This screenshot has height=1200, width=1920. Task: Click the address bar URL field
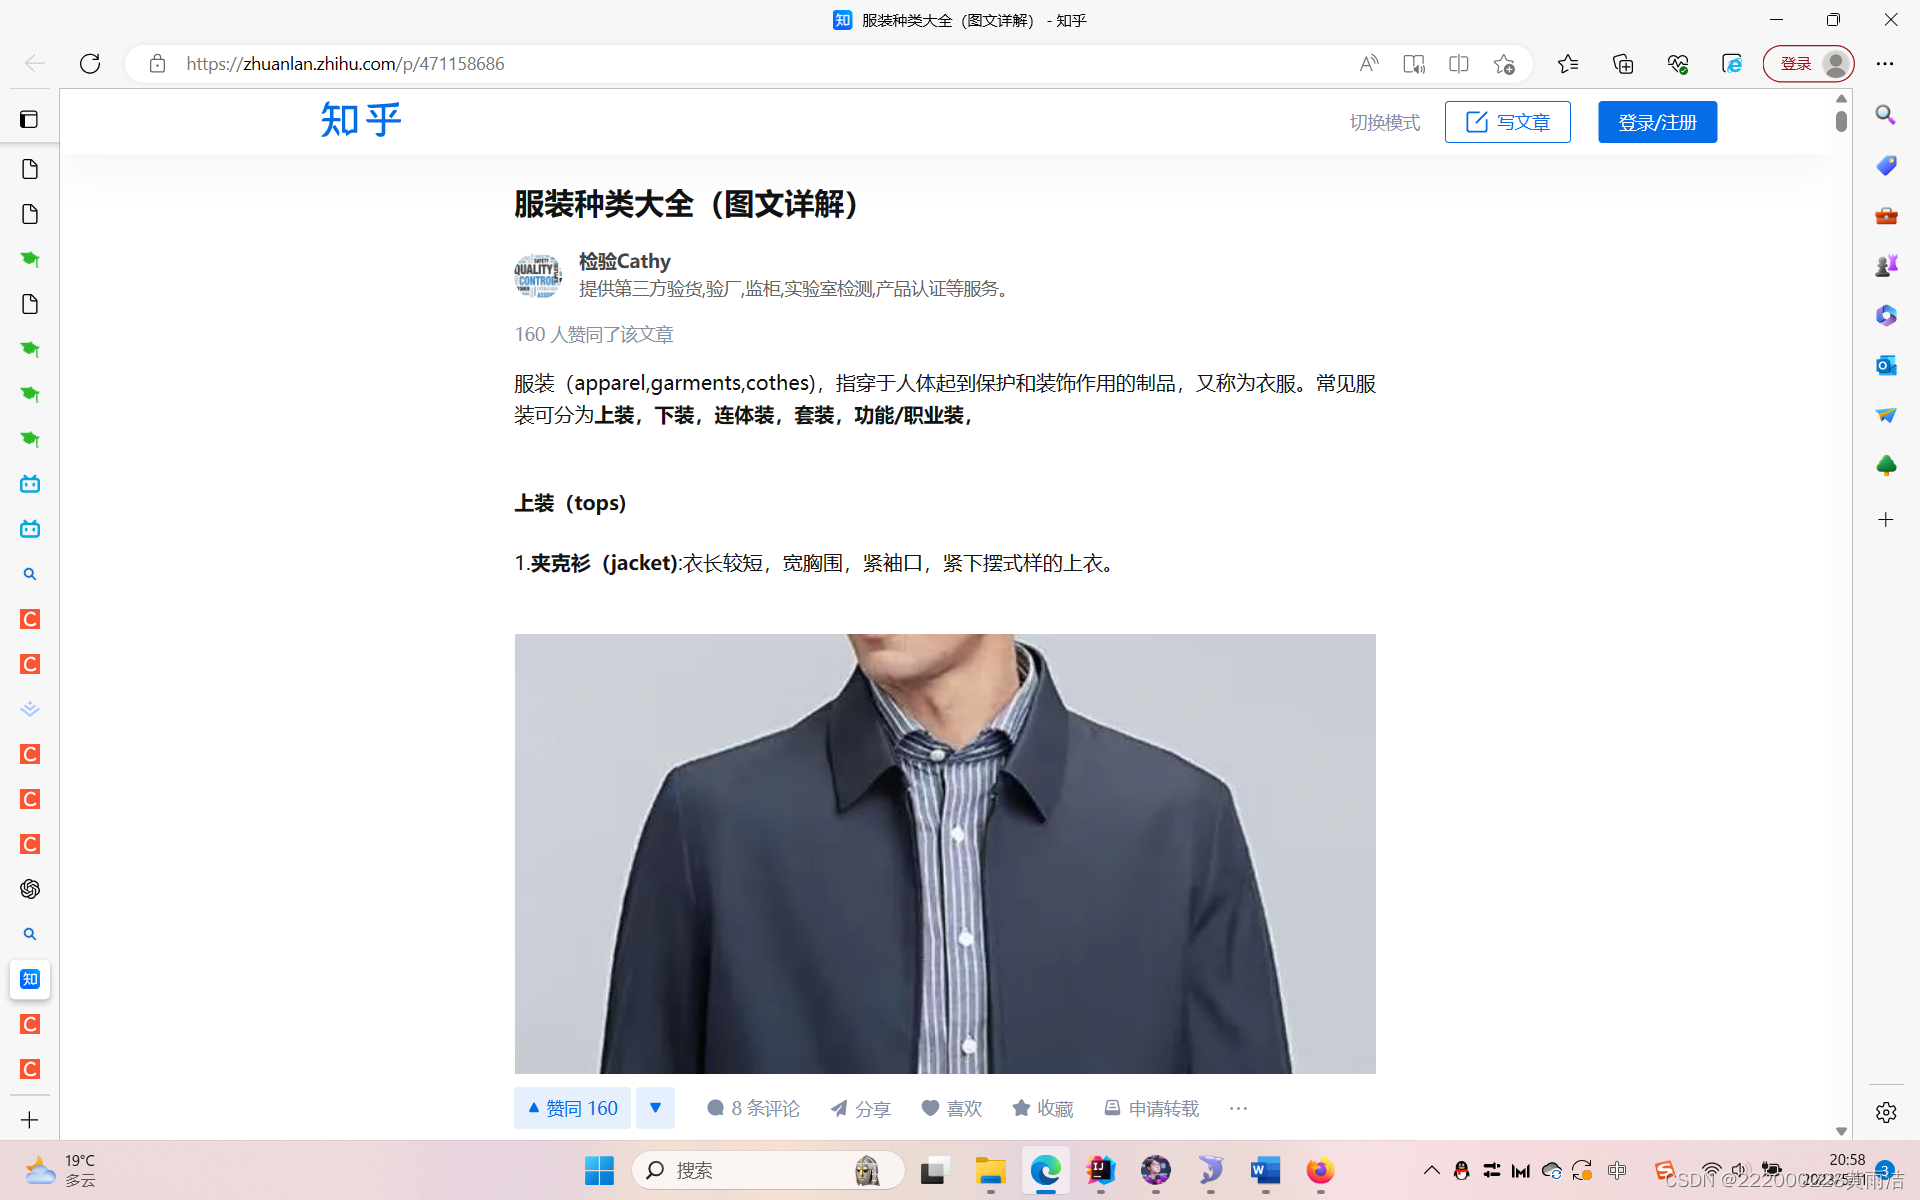(700, 64)
